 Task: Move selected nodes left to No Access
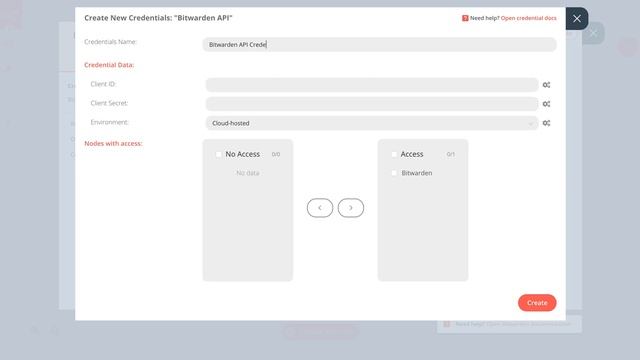click(320, 208)
